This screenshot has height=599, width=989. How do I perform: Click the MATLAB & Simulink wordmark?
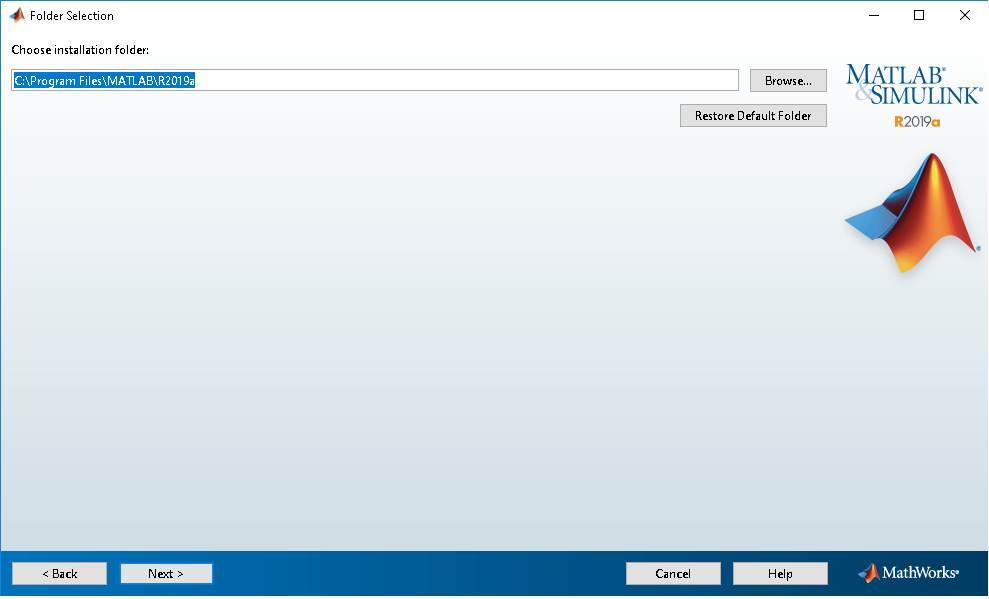pos(896,85)
